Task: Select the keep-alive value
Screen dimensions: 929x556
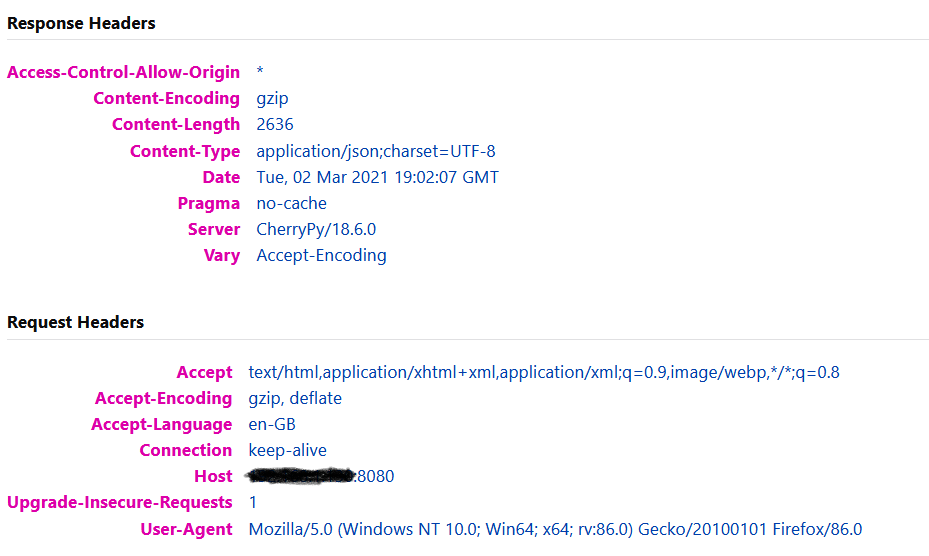Action: coord(287,450)
